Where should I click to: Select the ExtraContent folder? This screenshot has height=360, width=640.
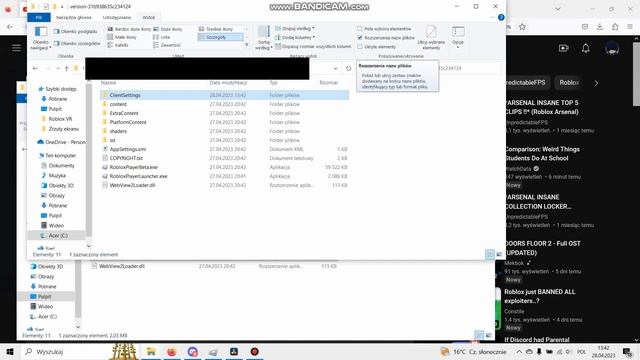tap(124, 113)
